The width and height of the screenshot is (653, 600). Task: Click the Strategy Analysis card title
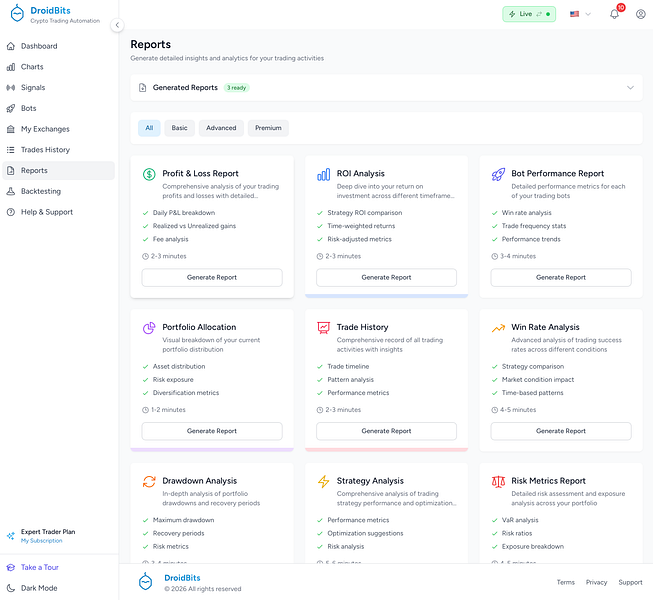370,481
